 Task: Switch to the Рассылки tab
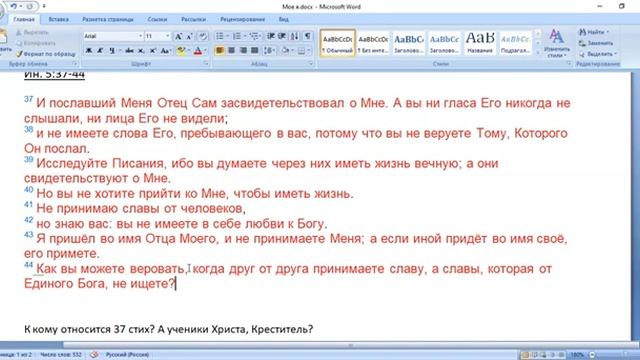[193, 19]
